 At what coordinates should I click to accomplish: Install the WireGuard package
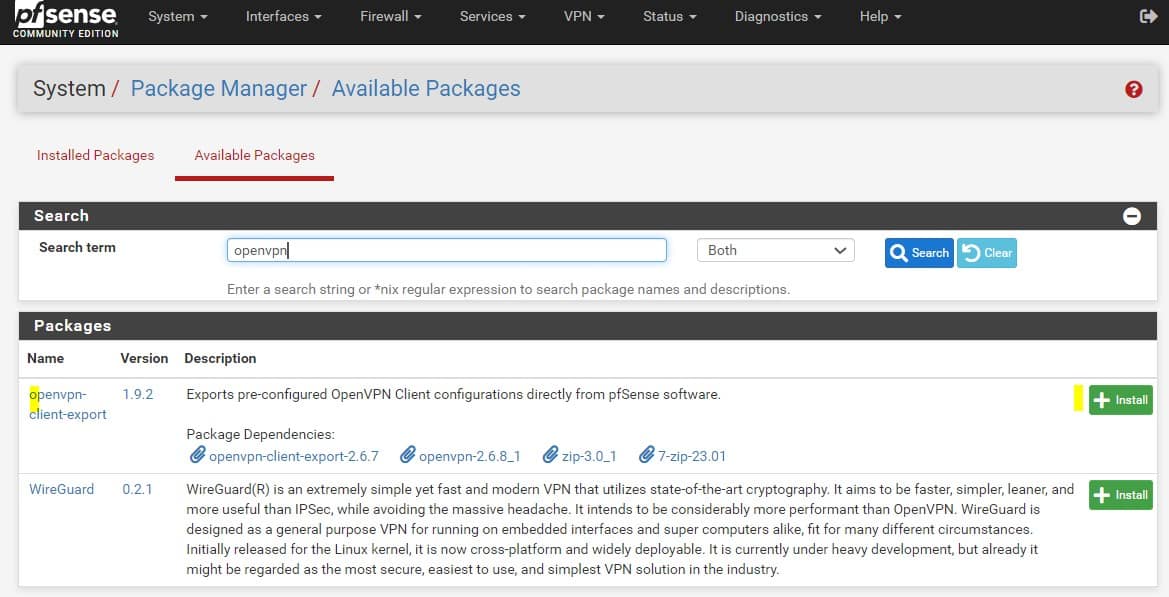pos(1121,495)
